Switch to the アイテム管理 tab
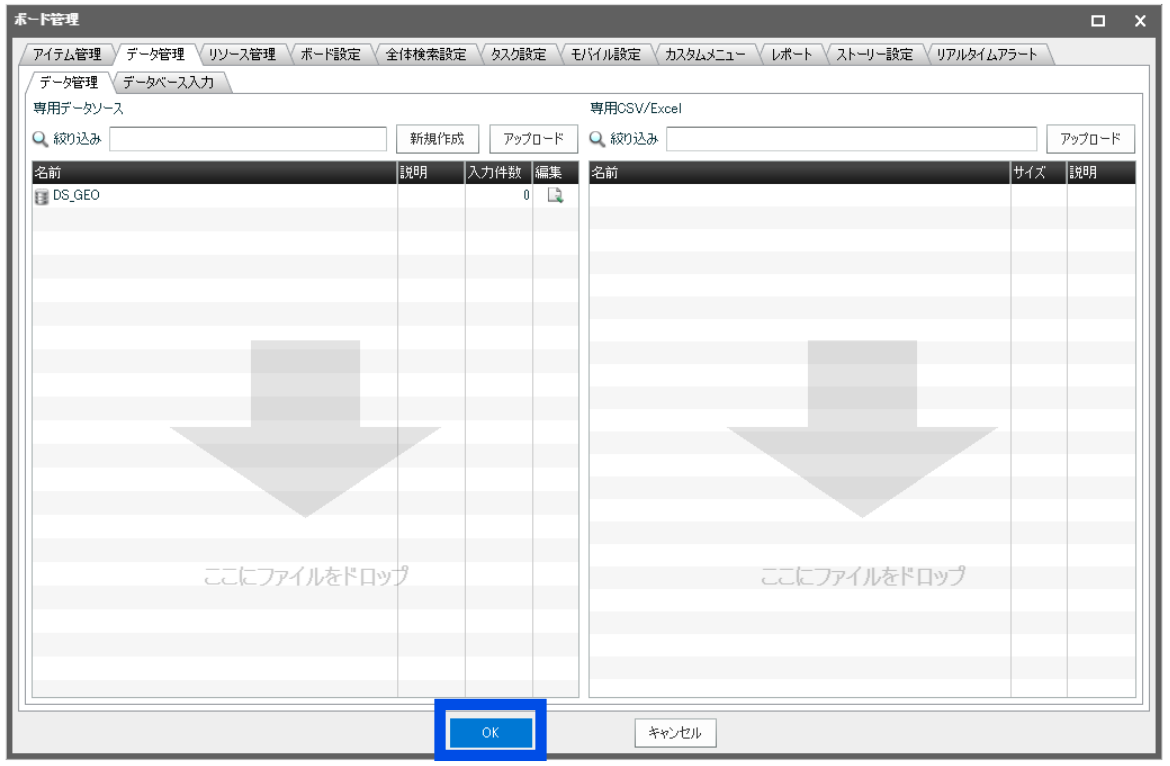Image resolution: width=1170 pixels, height=766 pixels. (67, 55)
